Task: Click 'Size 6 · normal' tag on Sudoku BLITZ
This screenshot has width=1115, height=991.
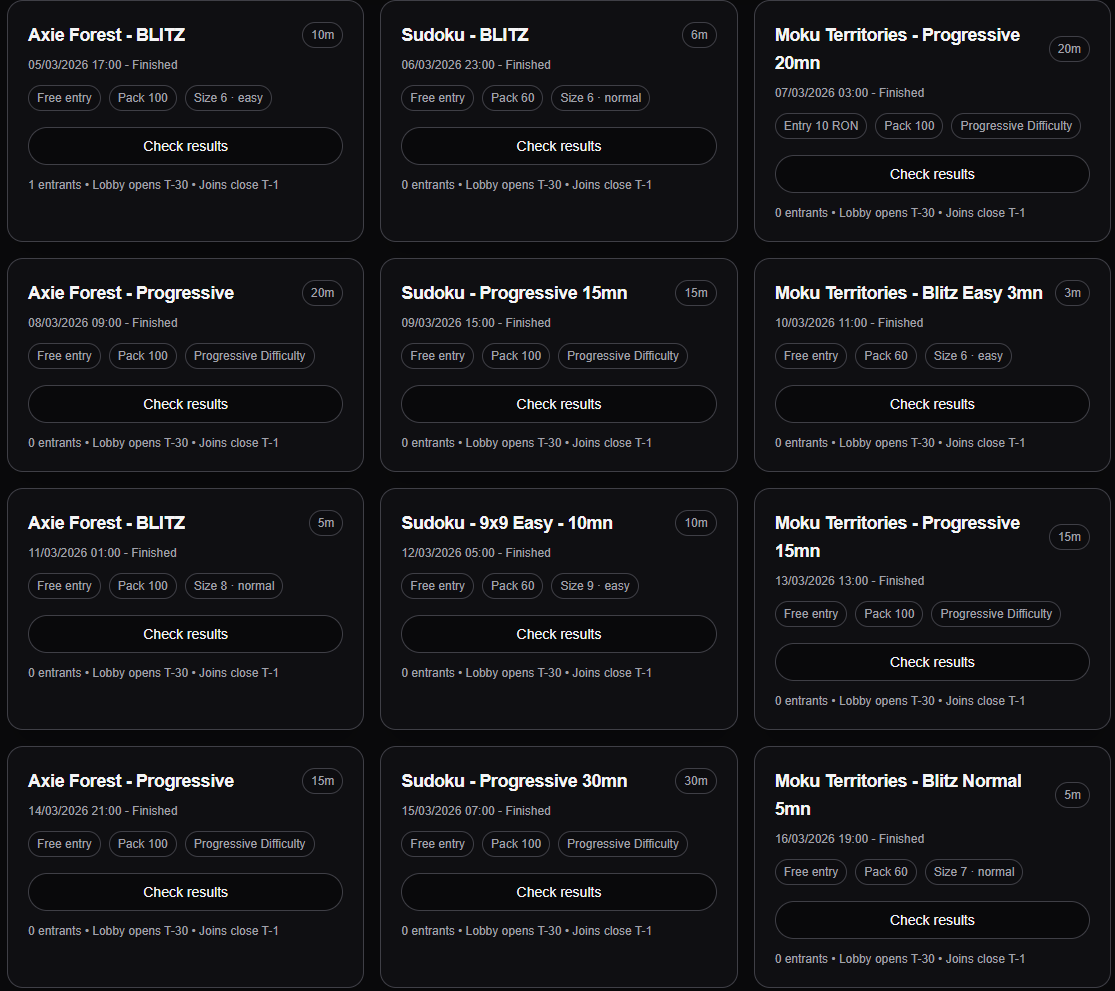Action: coord(600,98)
